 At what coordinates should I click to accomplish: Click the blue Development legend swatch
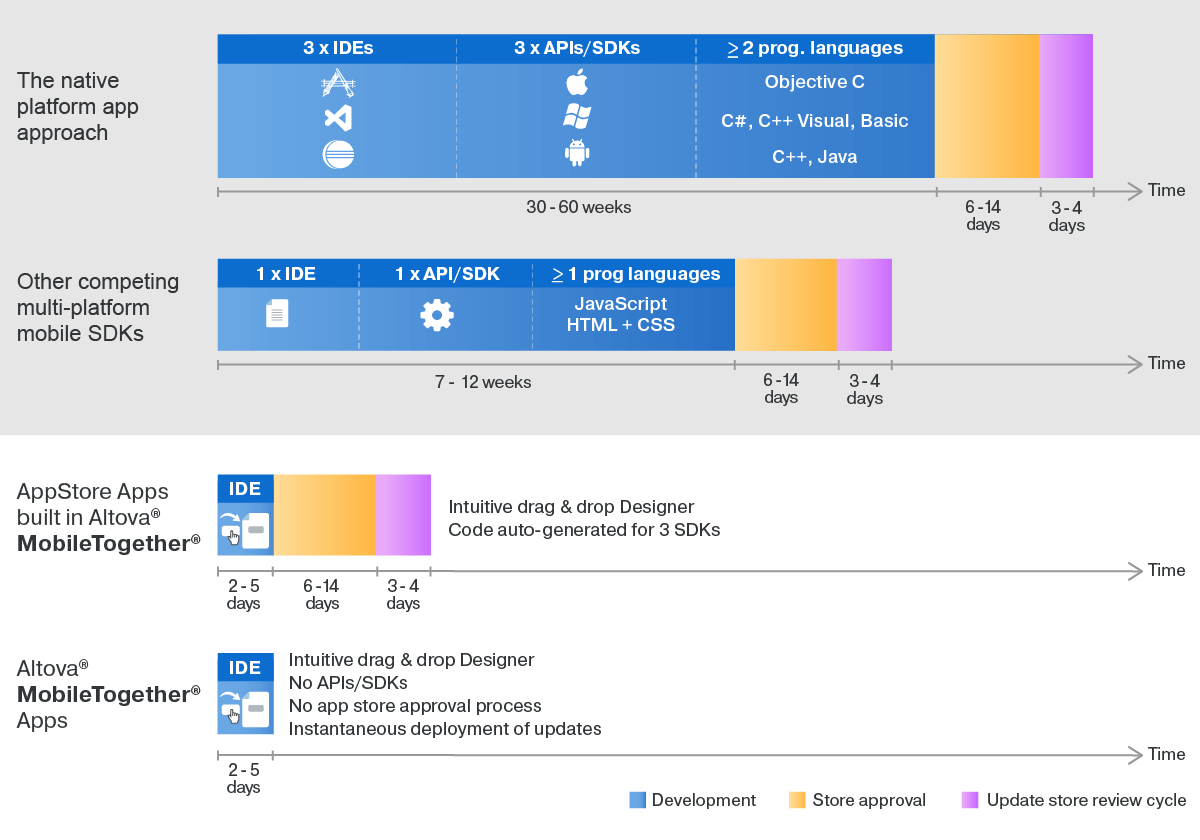tap(637, 800)
